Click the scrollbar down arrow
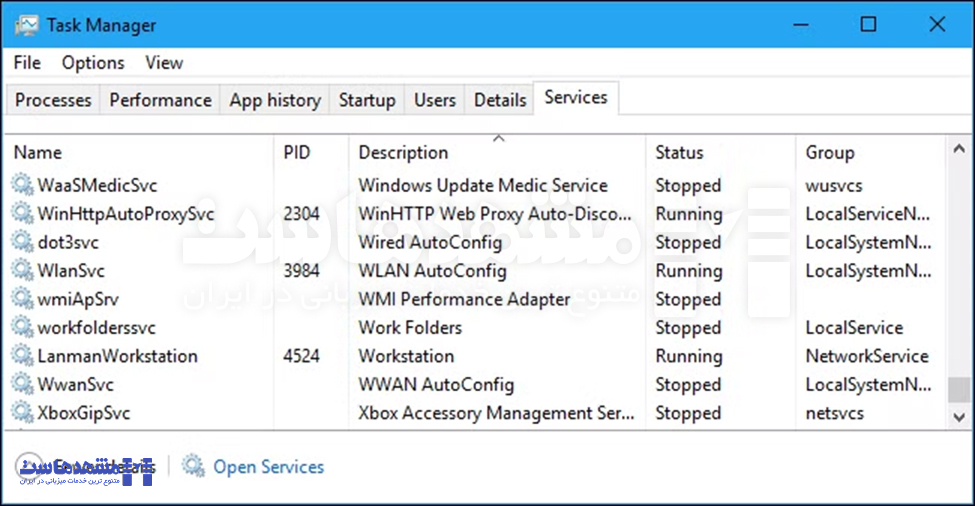The height and width of the screenshot is (506, 975). point(959,417)
